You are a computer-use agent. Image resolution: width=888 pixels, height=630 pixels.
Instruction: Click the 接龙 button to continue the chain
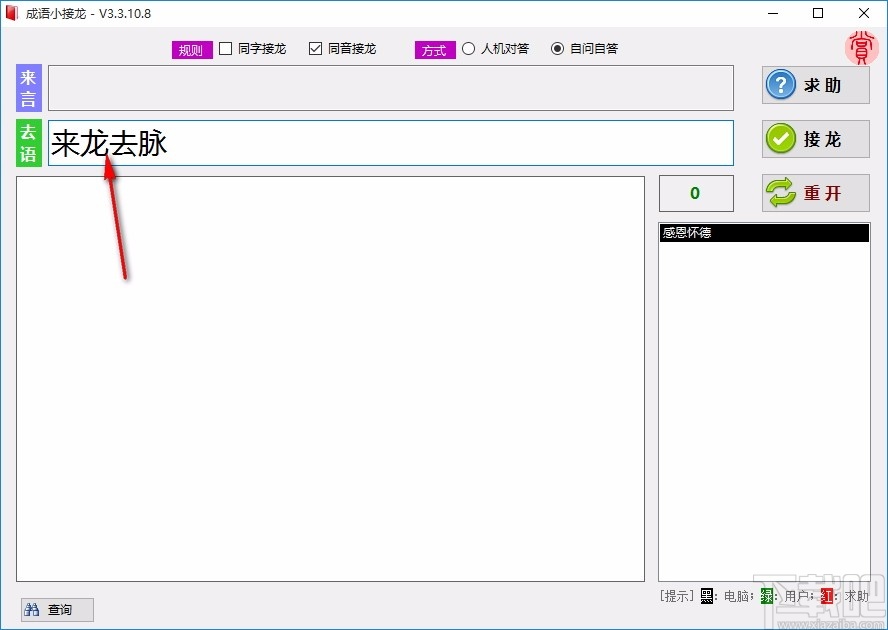815,139
